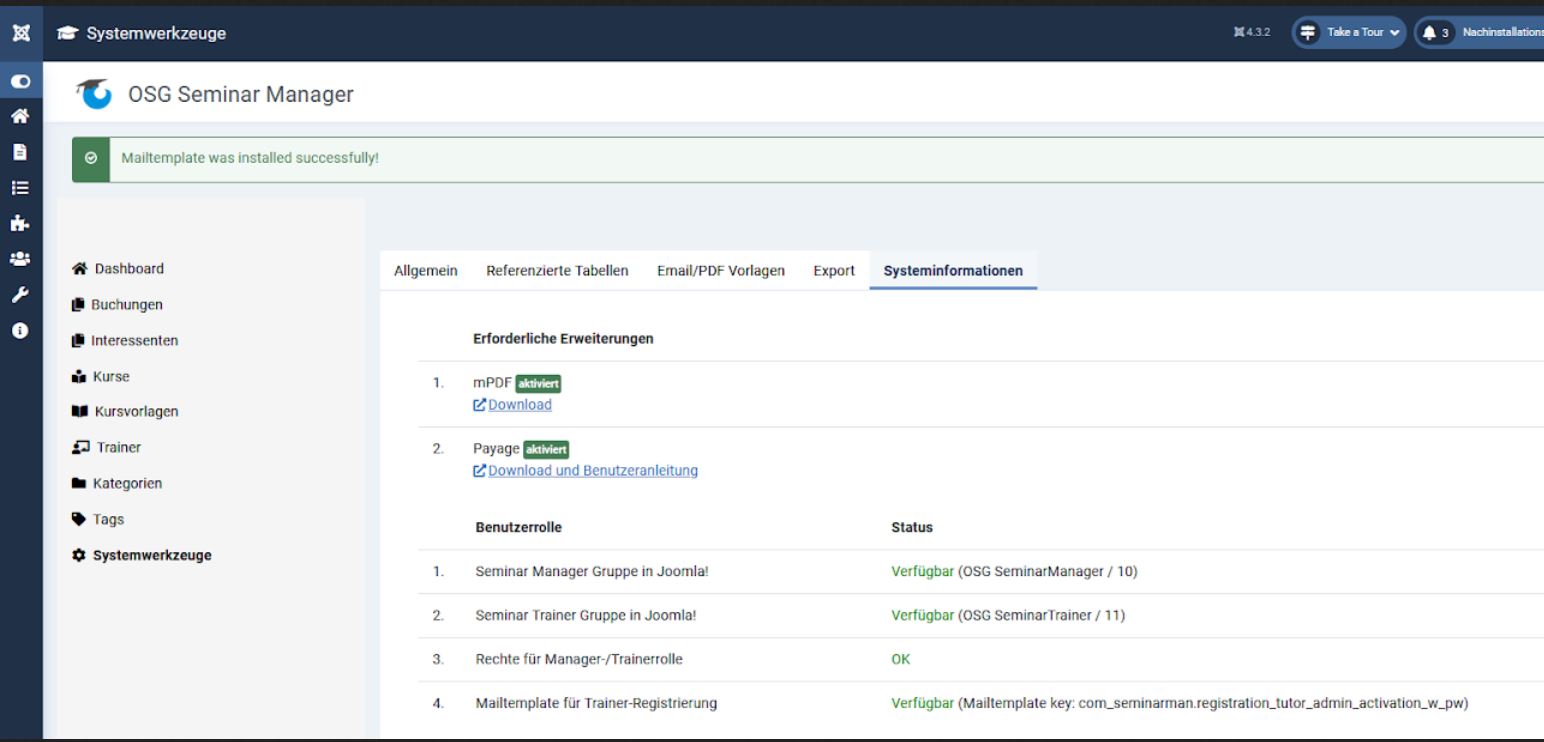Screen dimensions: 1544x742
Task: Open Home dashboard from the house icon
Action: click(x=20, y=116)
